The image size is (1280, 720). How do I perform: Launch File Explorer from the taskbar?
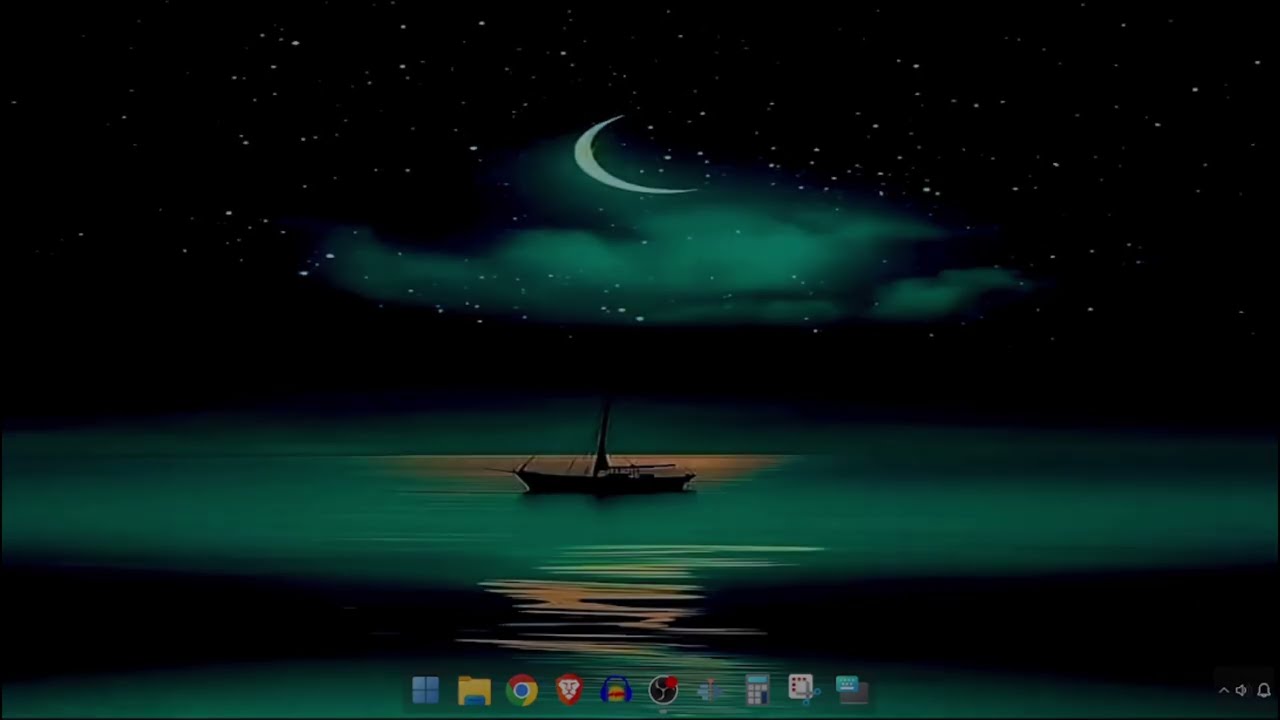[474, 690]
